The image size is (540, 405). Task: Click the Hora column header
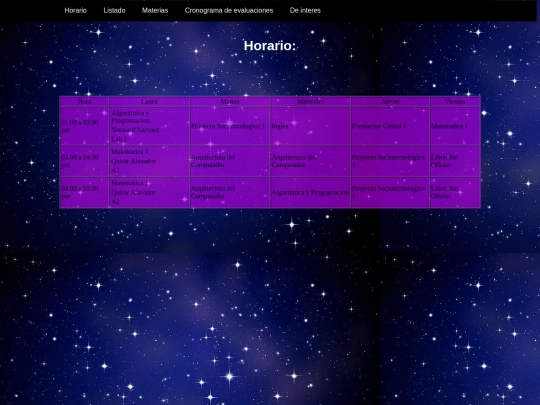(84, 102)
